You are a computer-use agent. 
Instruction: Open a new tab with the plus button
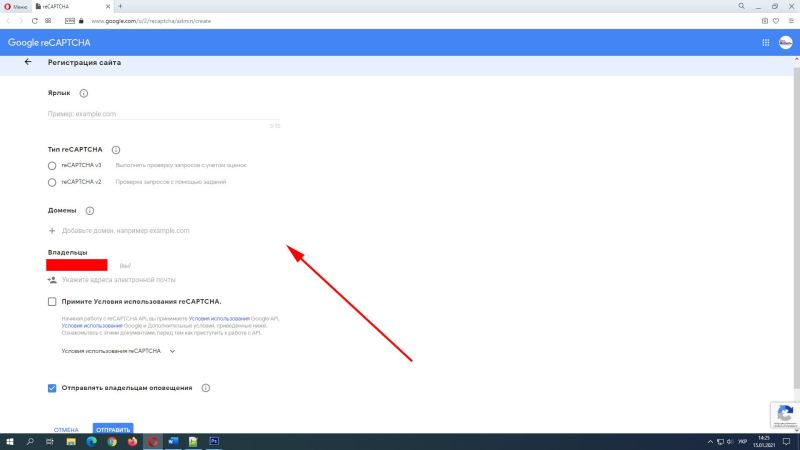point(120,6)
